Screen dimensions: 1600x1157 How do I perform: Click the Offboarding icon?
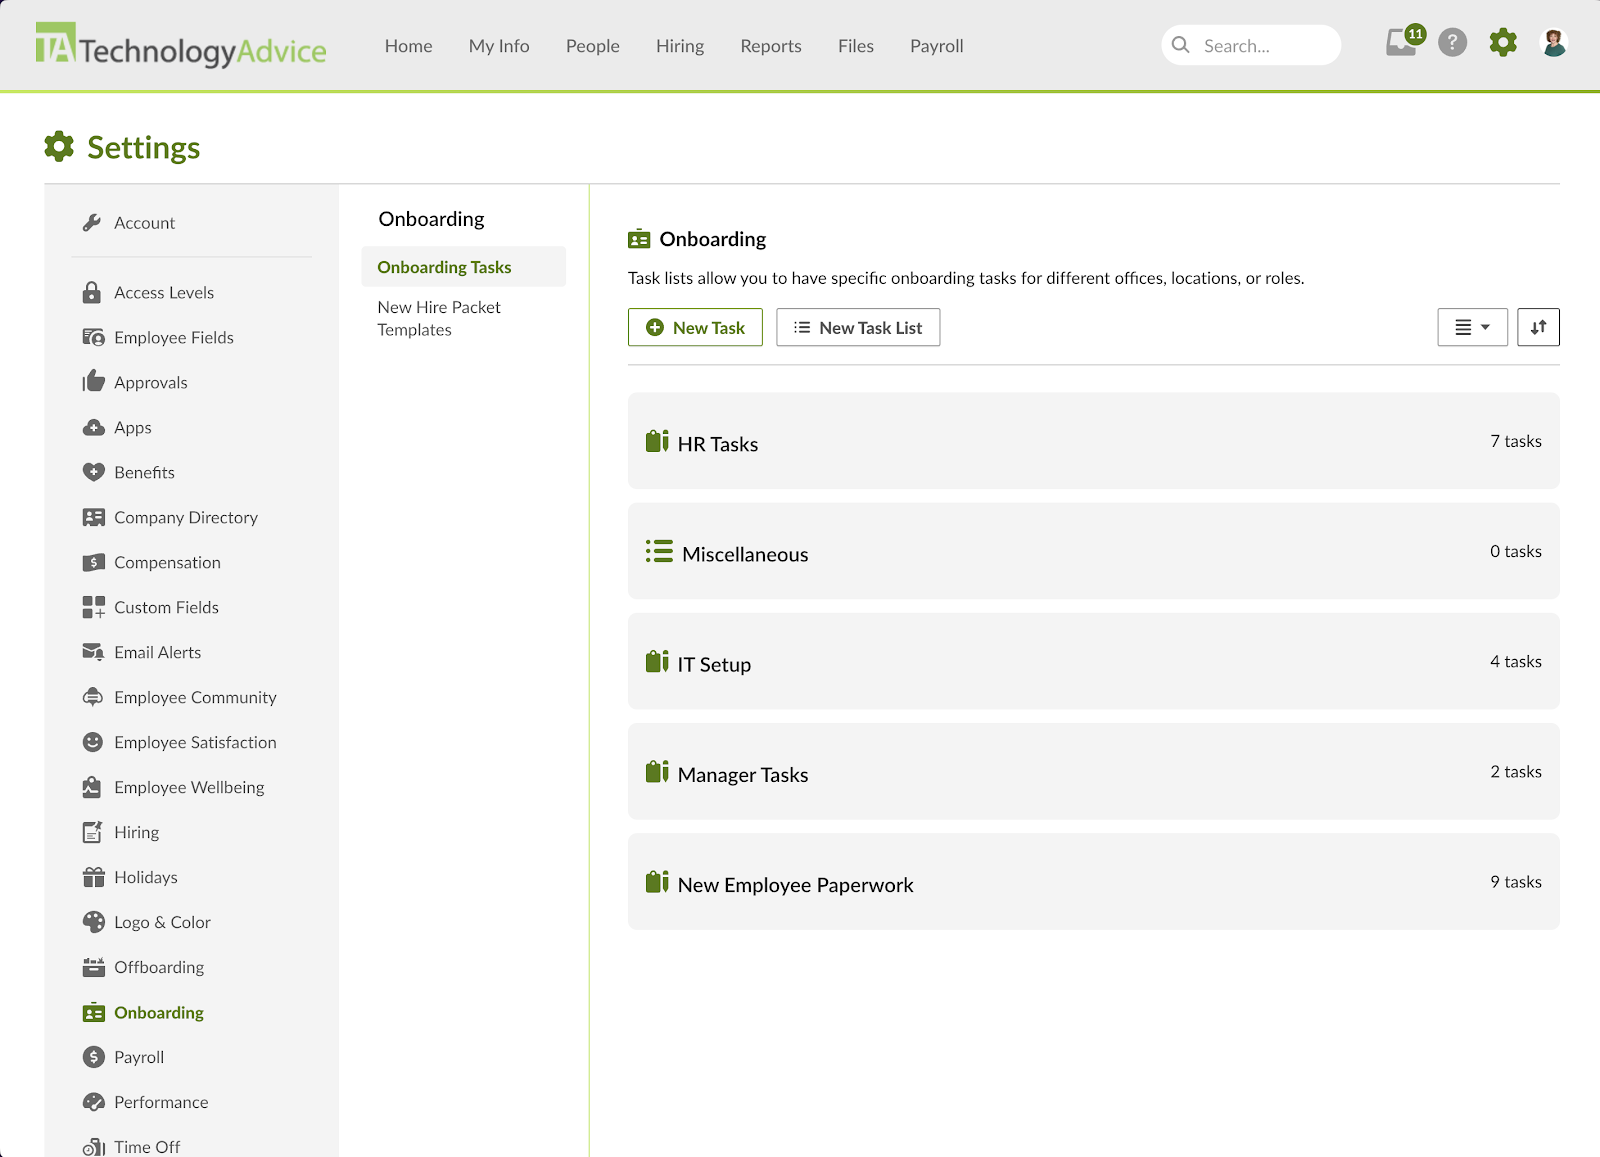coord(93,967)
